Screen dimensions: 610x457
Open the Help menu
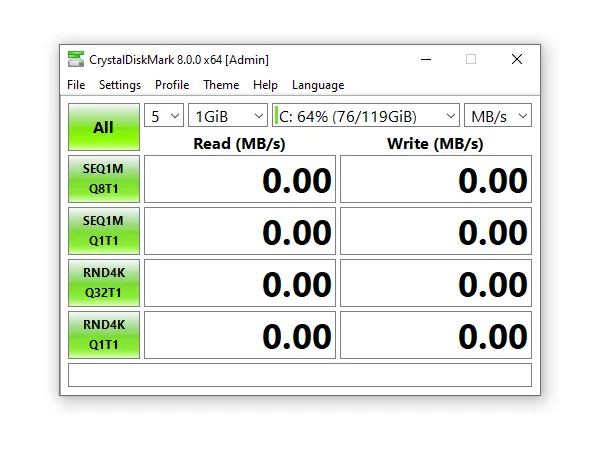coord(265,85)
